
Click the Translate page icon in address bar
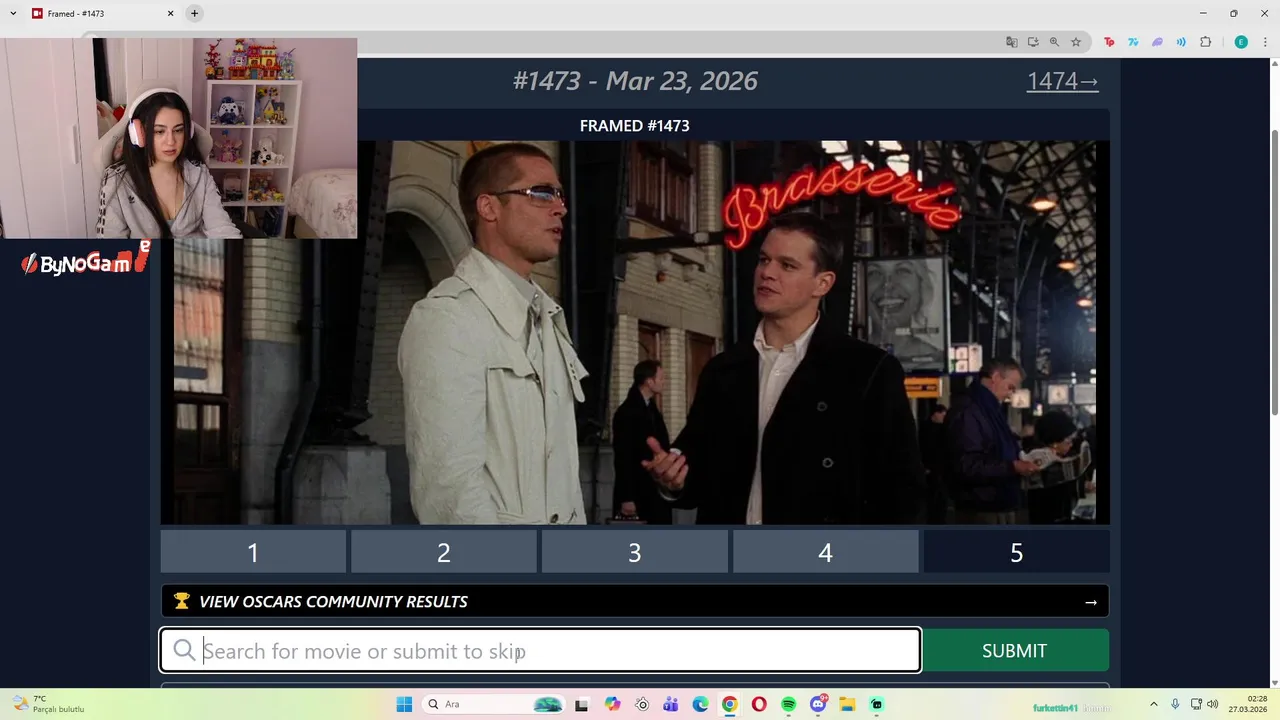coord(1012,42)
